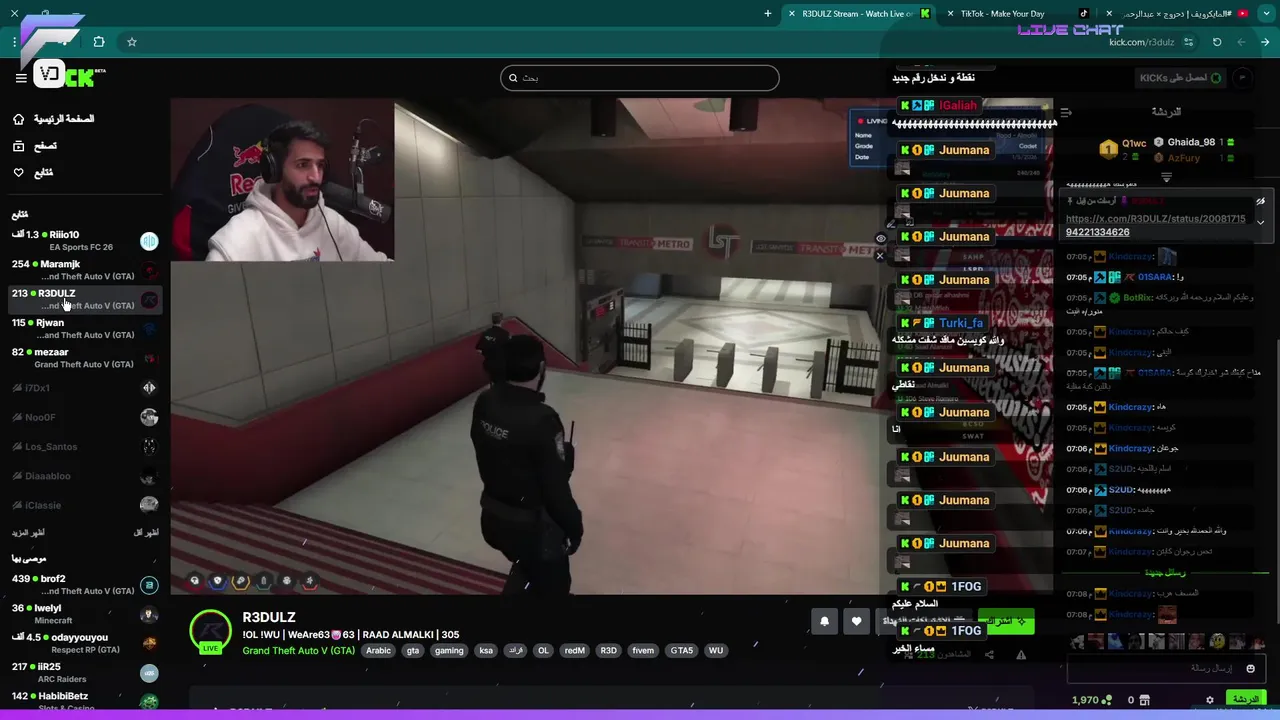
Task: Open the pinned x.com R3DULZ status link
Action: pos(1155,225)
